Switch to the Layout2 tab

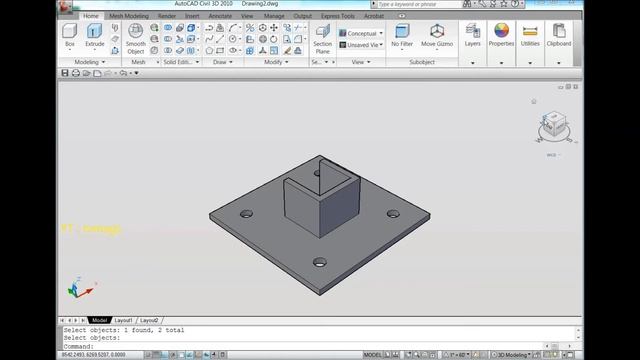[x=149, y=320]
